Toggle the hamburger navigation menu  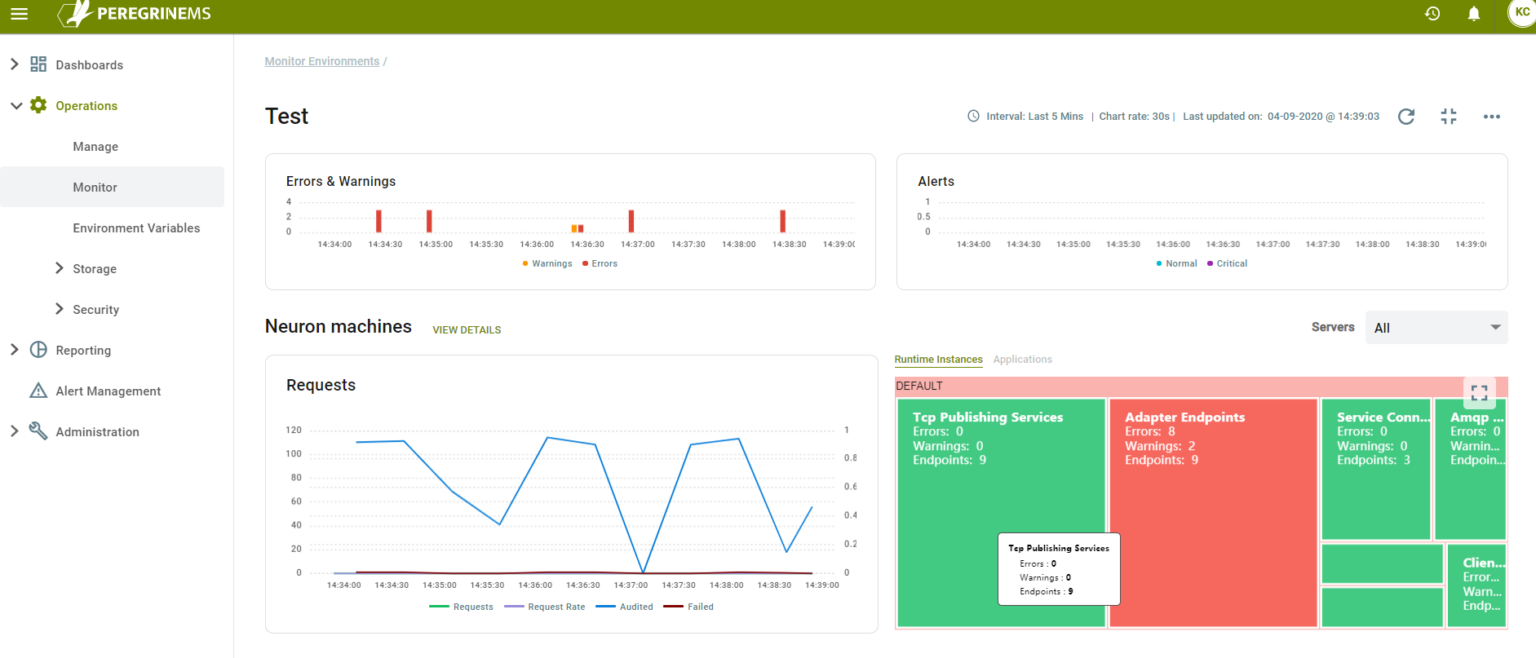tap(19, 14)
